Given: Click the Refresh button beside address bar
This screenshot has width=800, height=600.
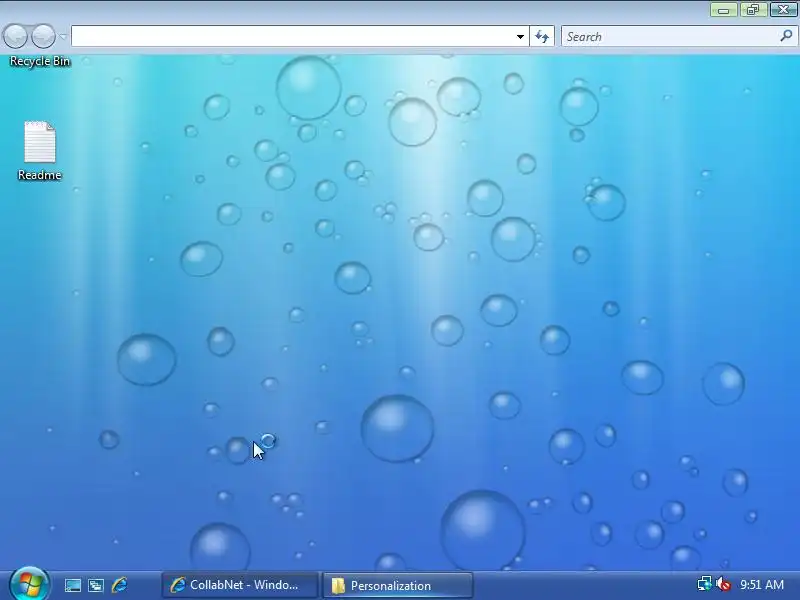Looking at the screenshot, I should 542,36.
